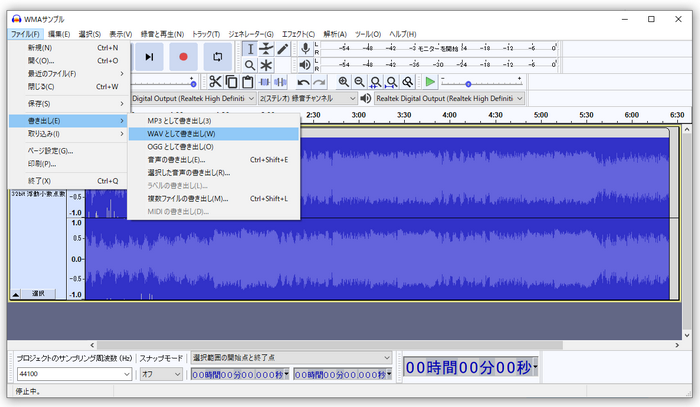Image resolution: width=700 pixels, height=407 pixels.
Task: Open the 編集(E) menu
Action: pyautogui.click(x=58, y=34)
